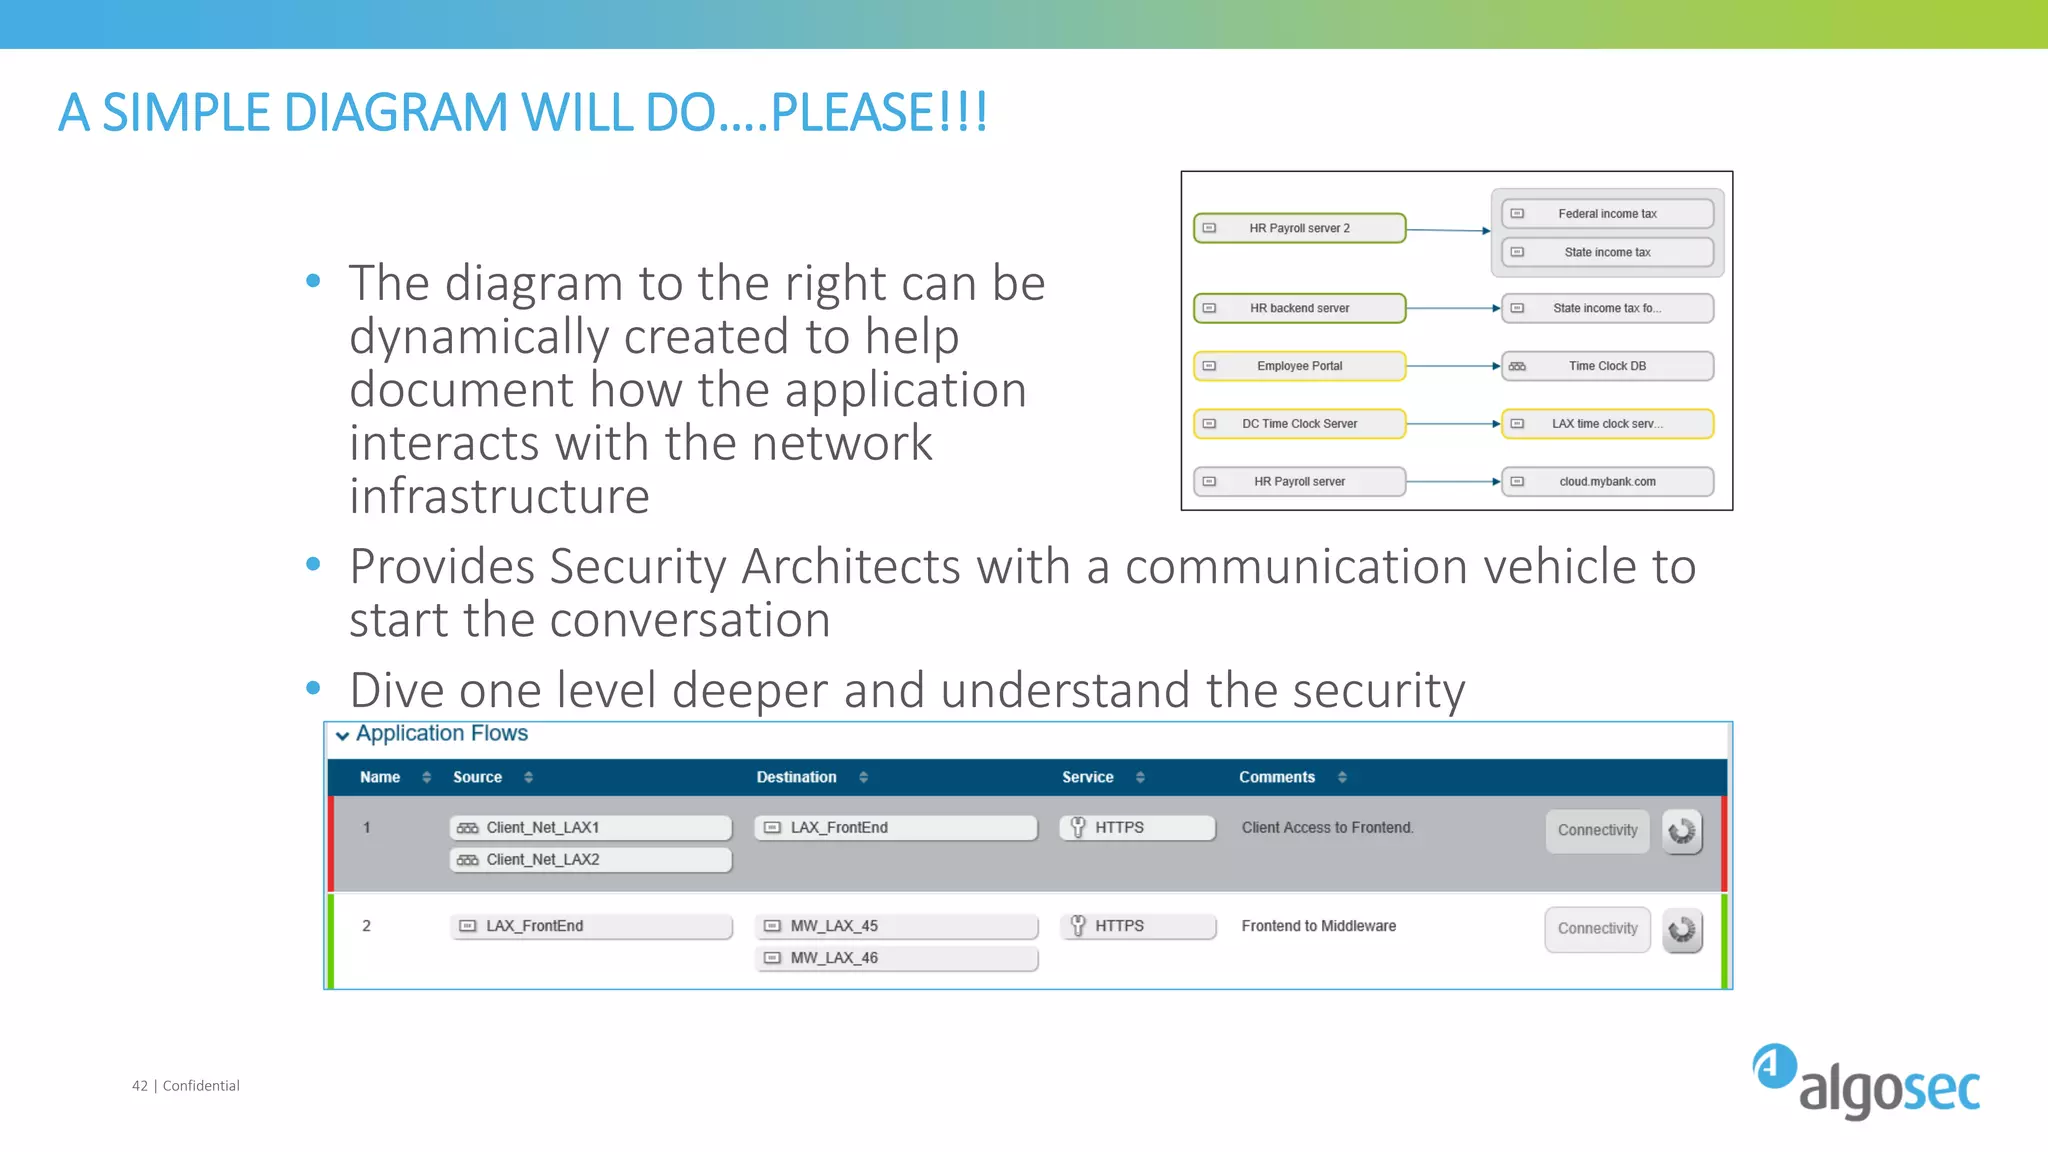The height and width of the screenshot is (1152, 2048).
Task: Sort by Service column arrows
Action: [1140, 777]
